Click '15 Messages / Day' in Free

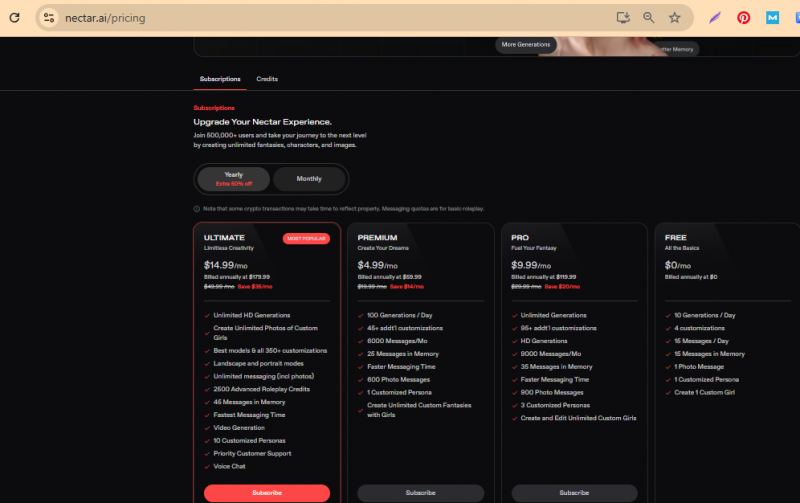click(702, 341)
